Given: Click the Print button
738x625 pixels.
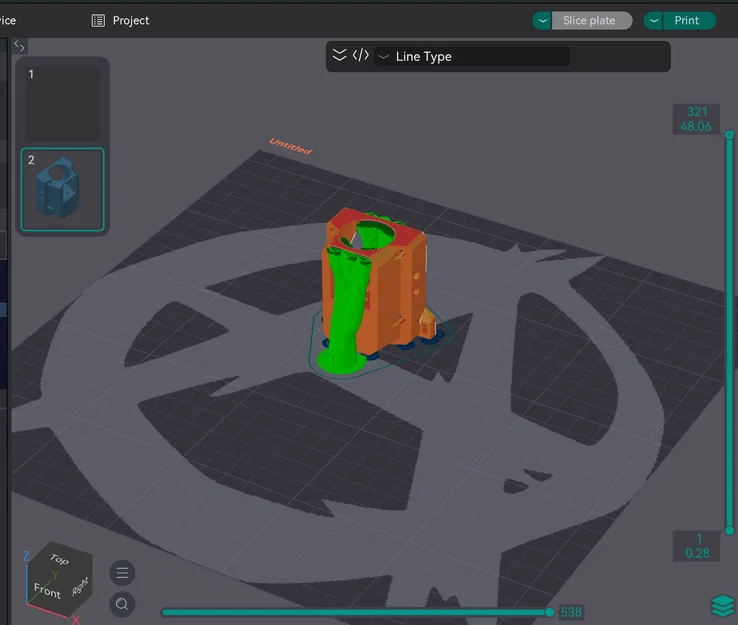Looking at the screenshot, I should (689, 21).
